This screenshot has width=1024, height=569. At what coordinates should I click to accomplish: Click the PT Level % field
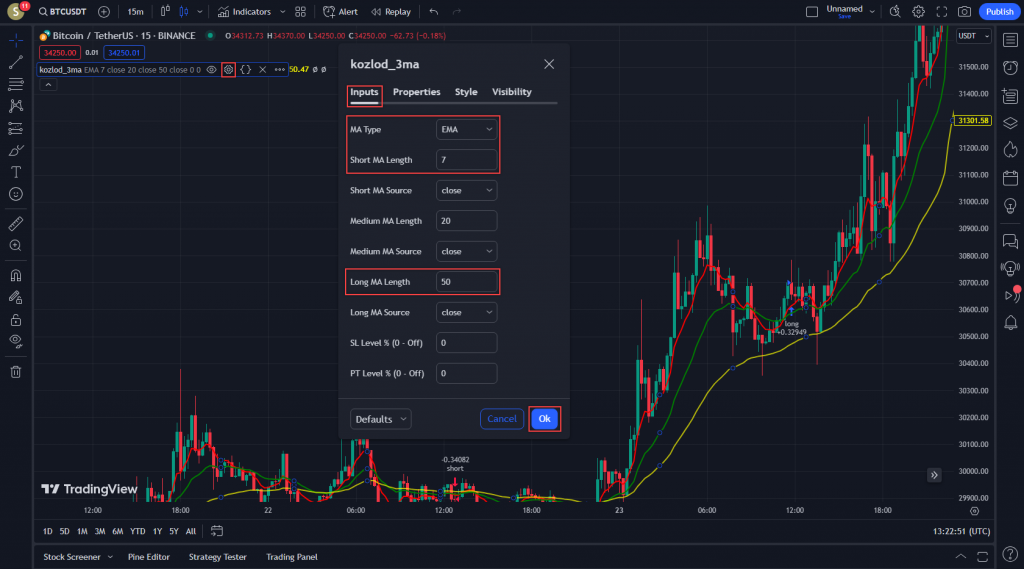(x=466, y=374)
